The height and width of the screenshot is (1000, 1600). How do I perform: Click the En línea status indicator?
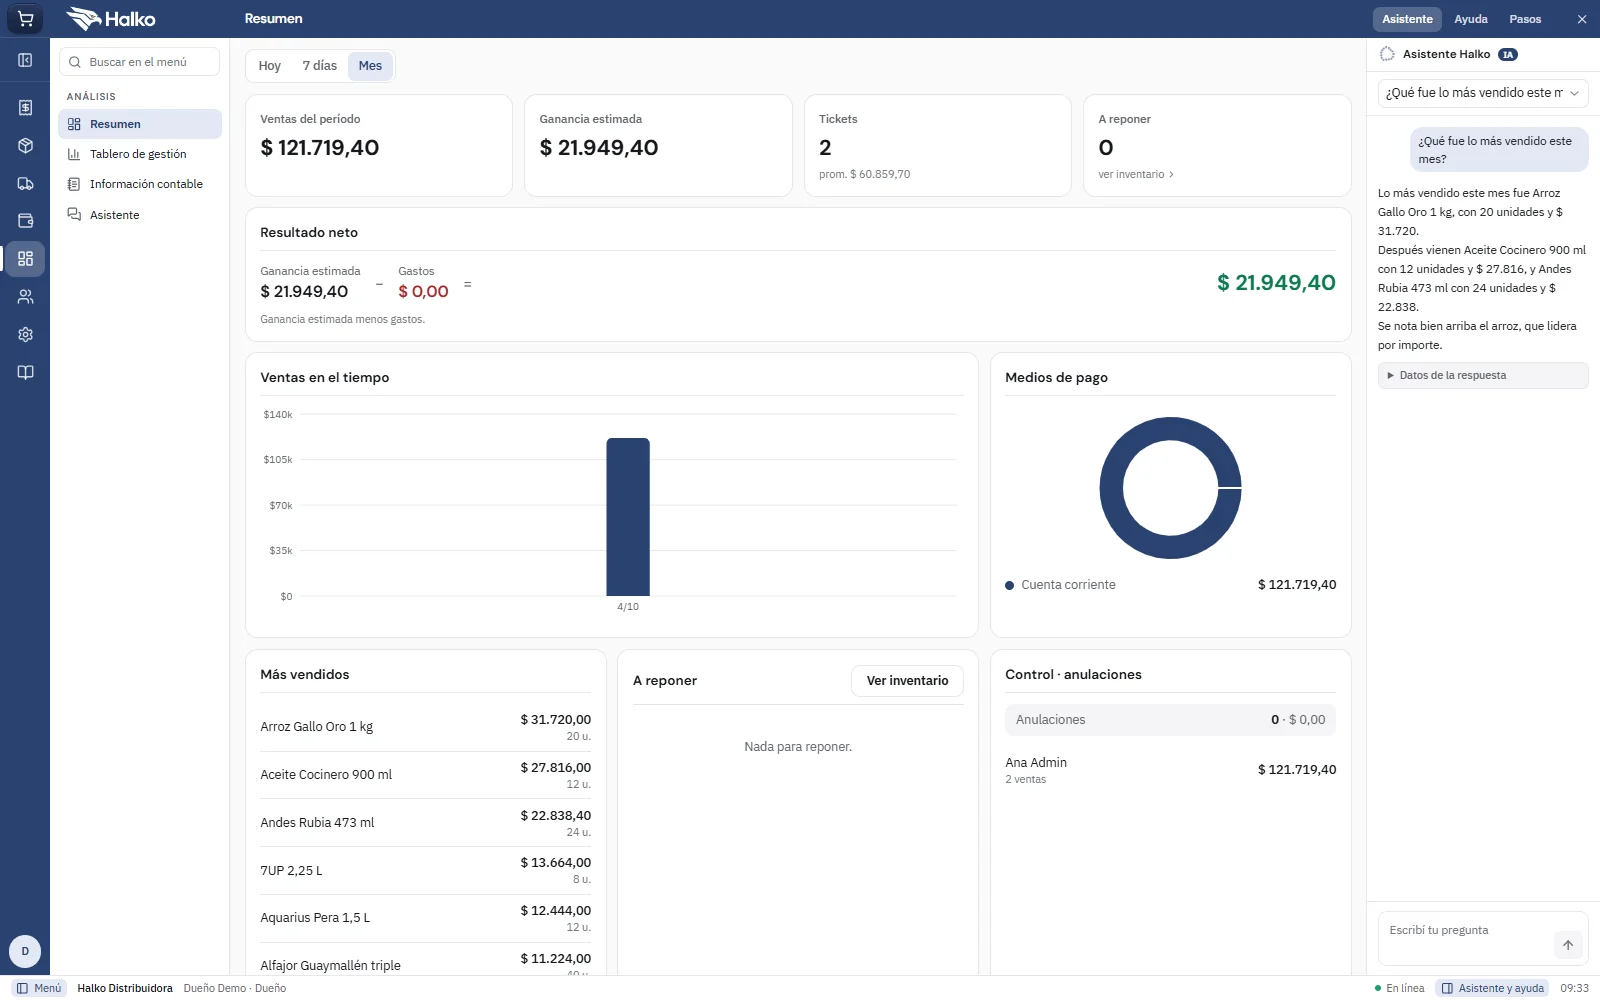coord(1399,988)
